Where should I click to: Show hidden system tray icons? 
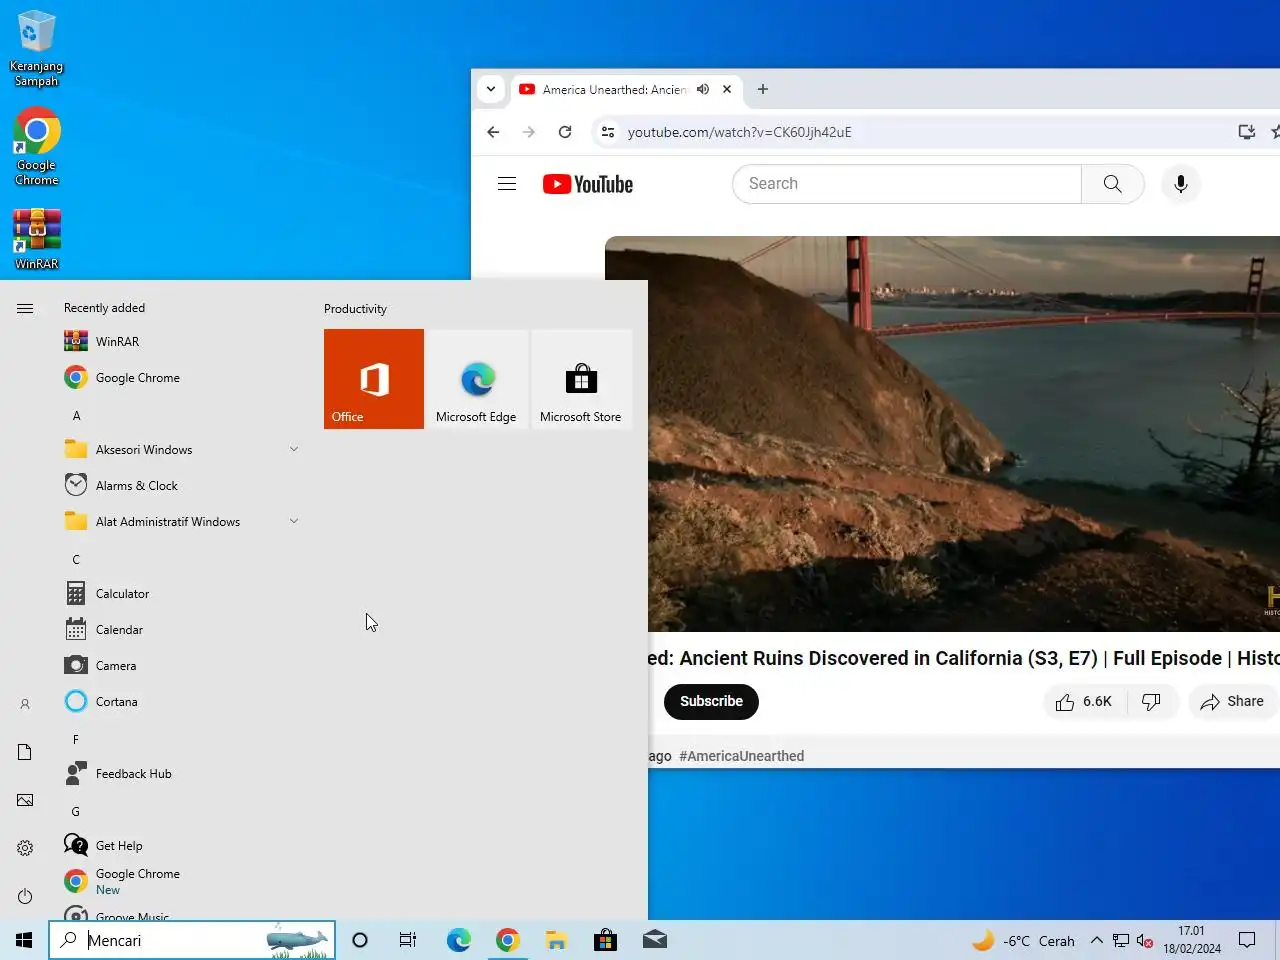1097,941
